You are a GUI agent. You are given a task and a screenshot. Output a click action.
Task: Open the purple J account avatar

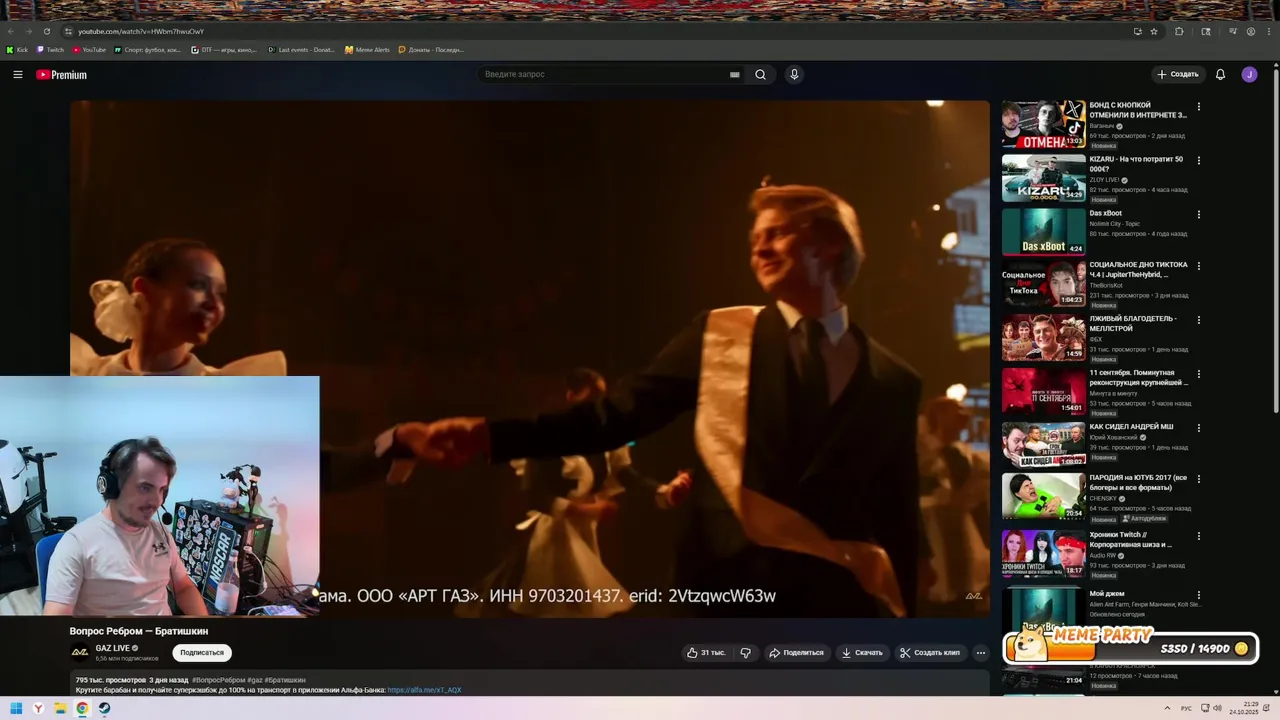pyautogui.click(x=1249, y=74)
